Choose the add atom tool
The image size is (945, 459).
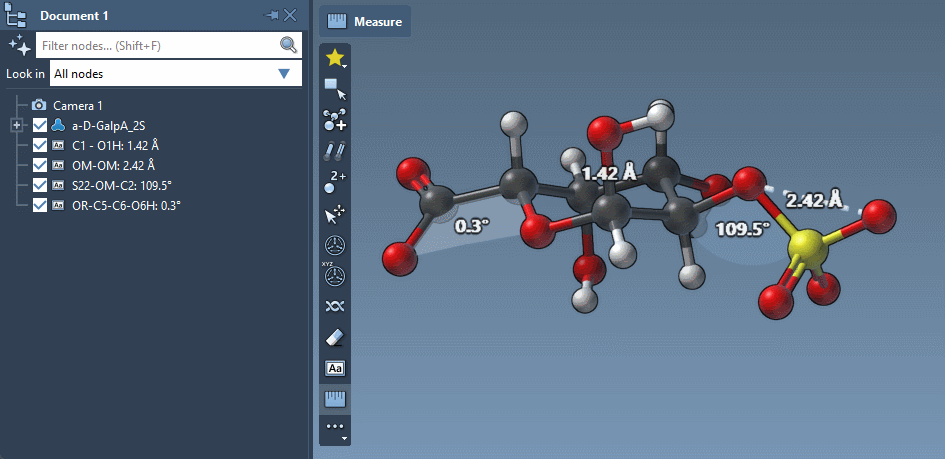pos(335,120)
